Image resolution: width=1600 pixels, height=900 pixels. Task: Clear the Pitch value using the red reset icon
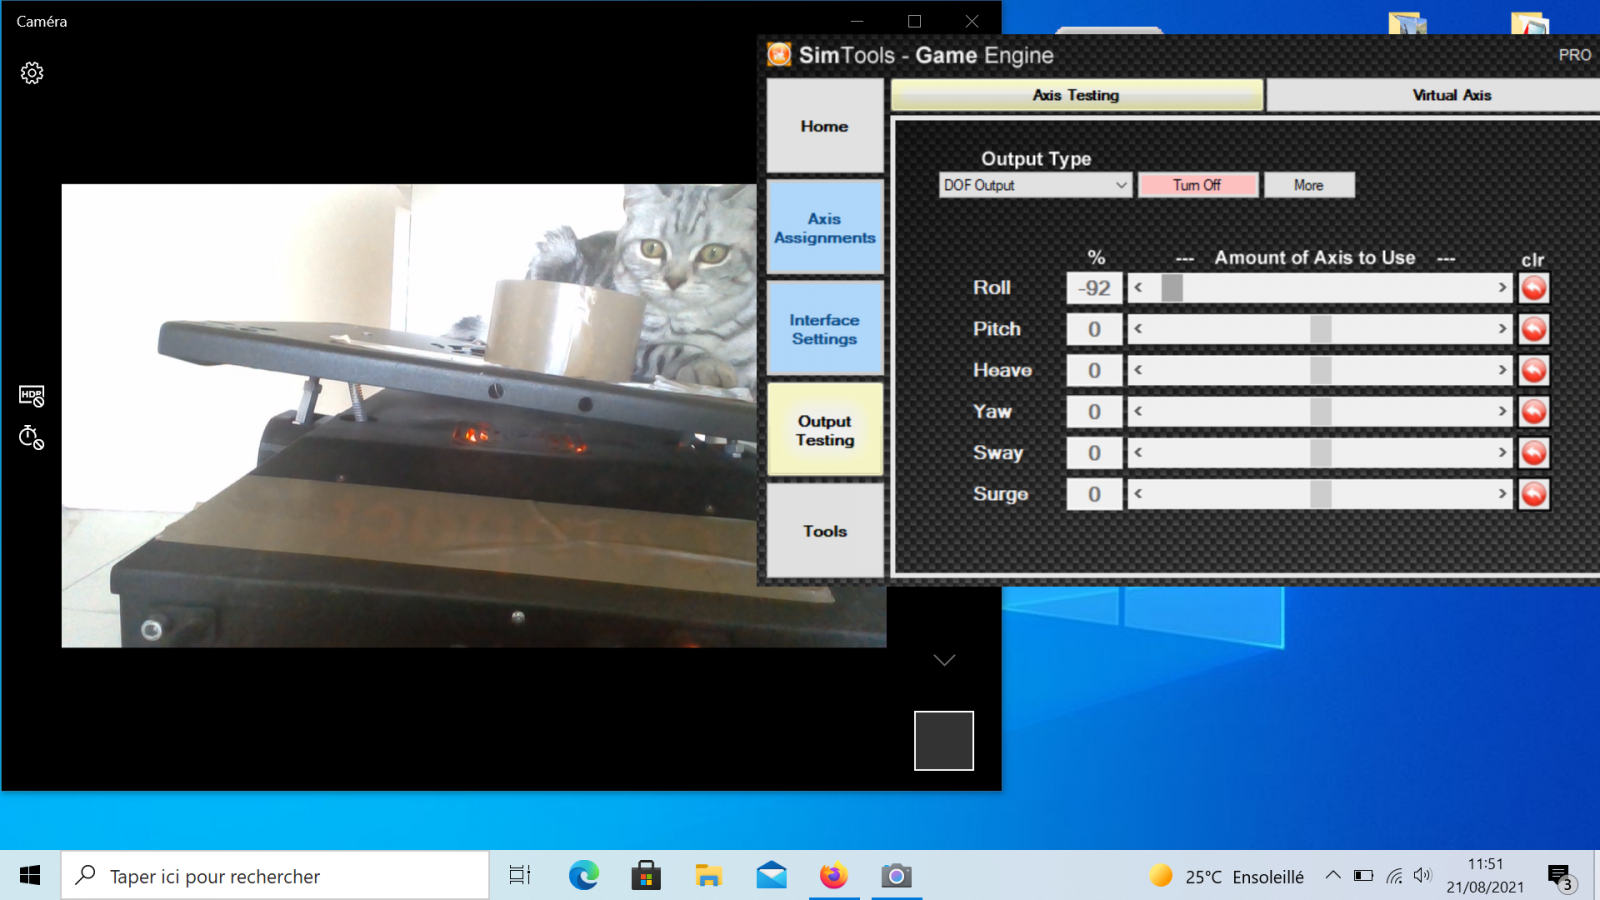1534,328
